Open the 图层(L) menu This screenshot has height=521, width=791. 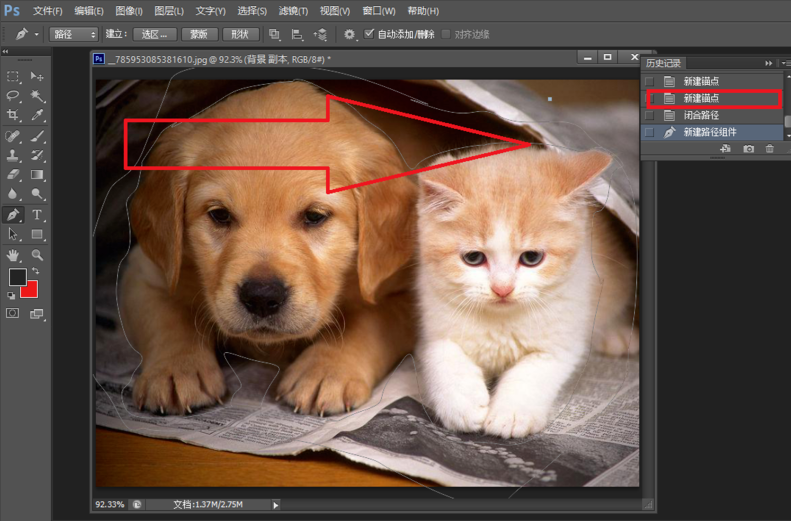[169, 11]
